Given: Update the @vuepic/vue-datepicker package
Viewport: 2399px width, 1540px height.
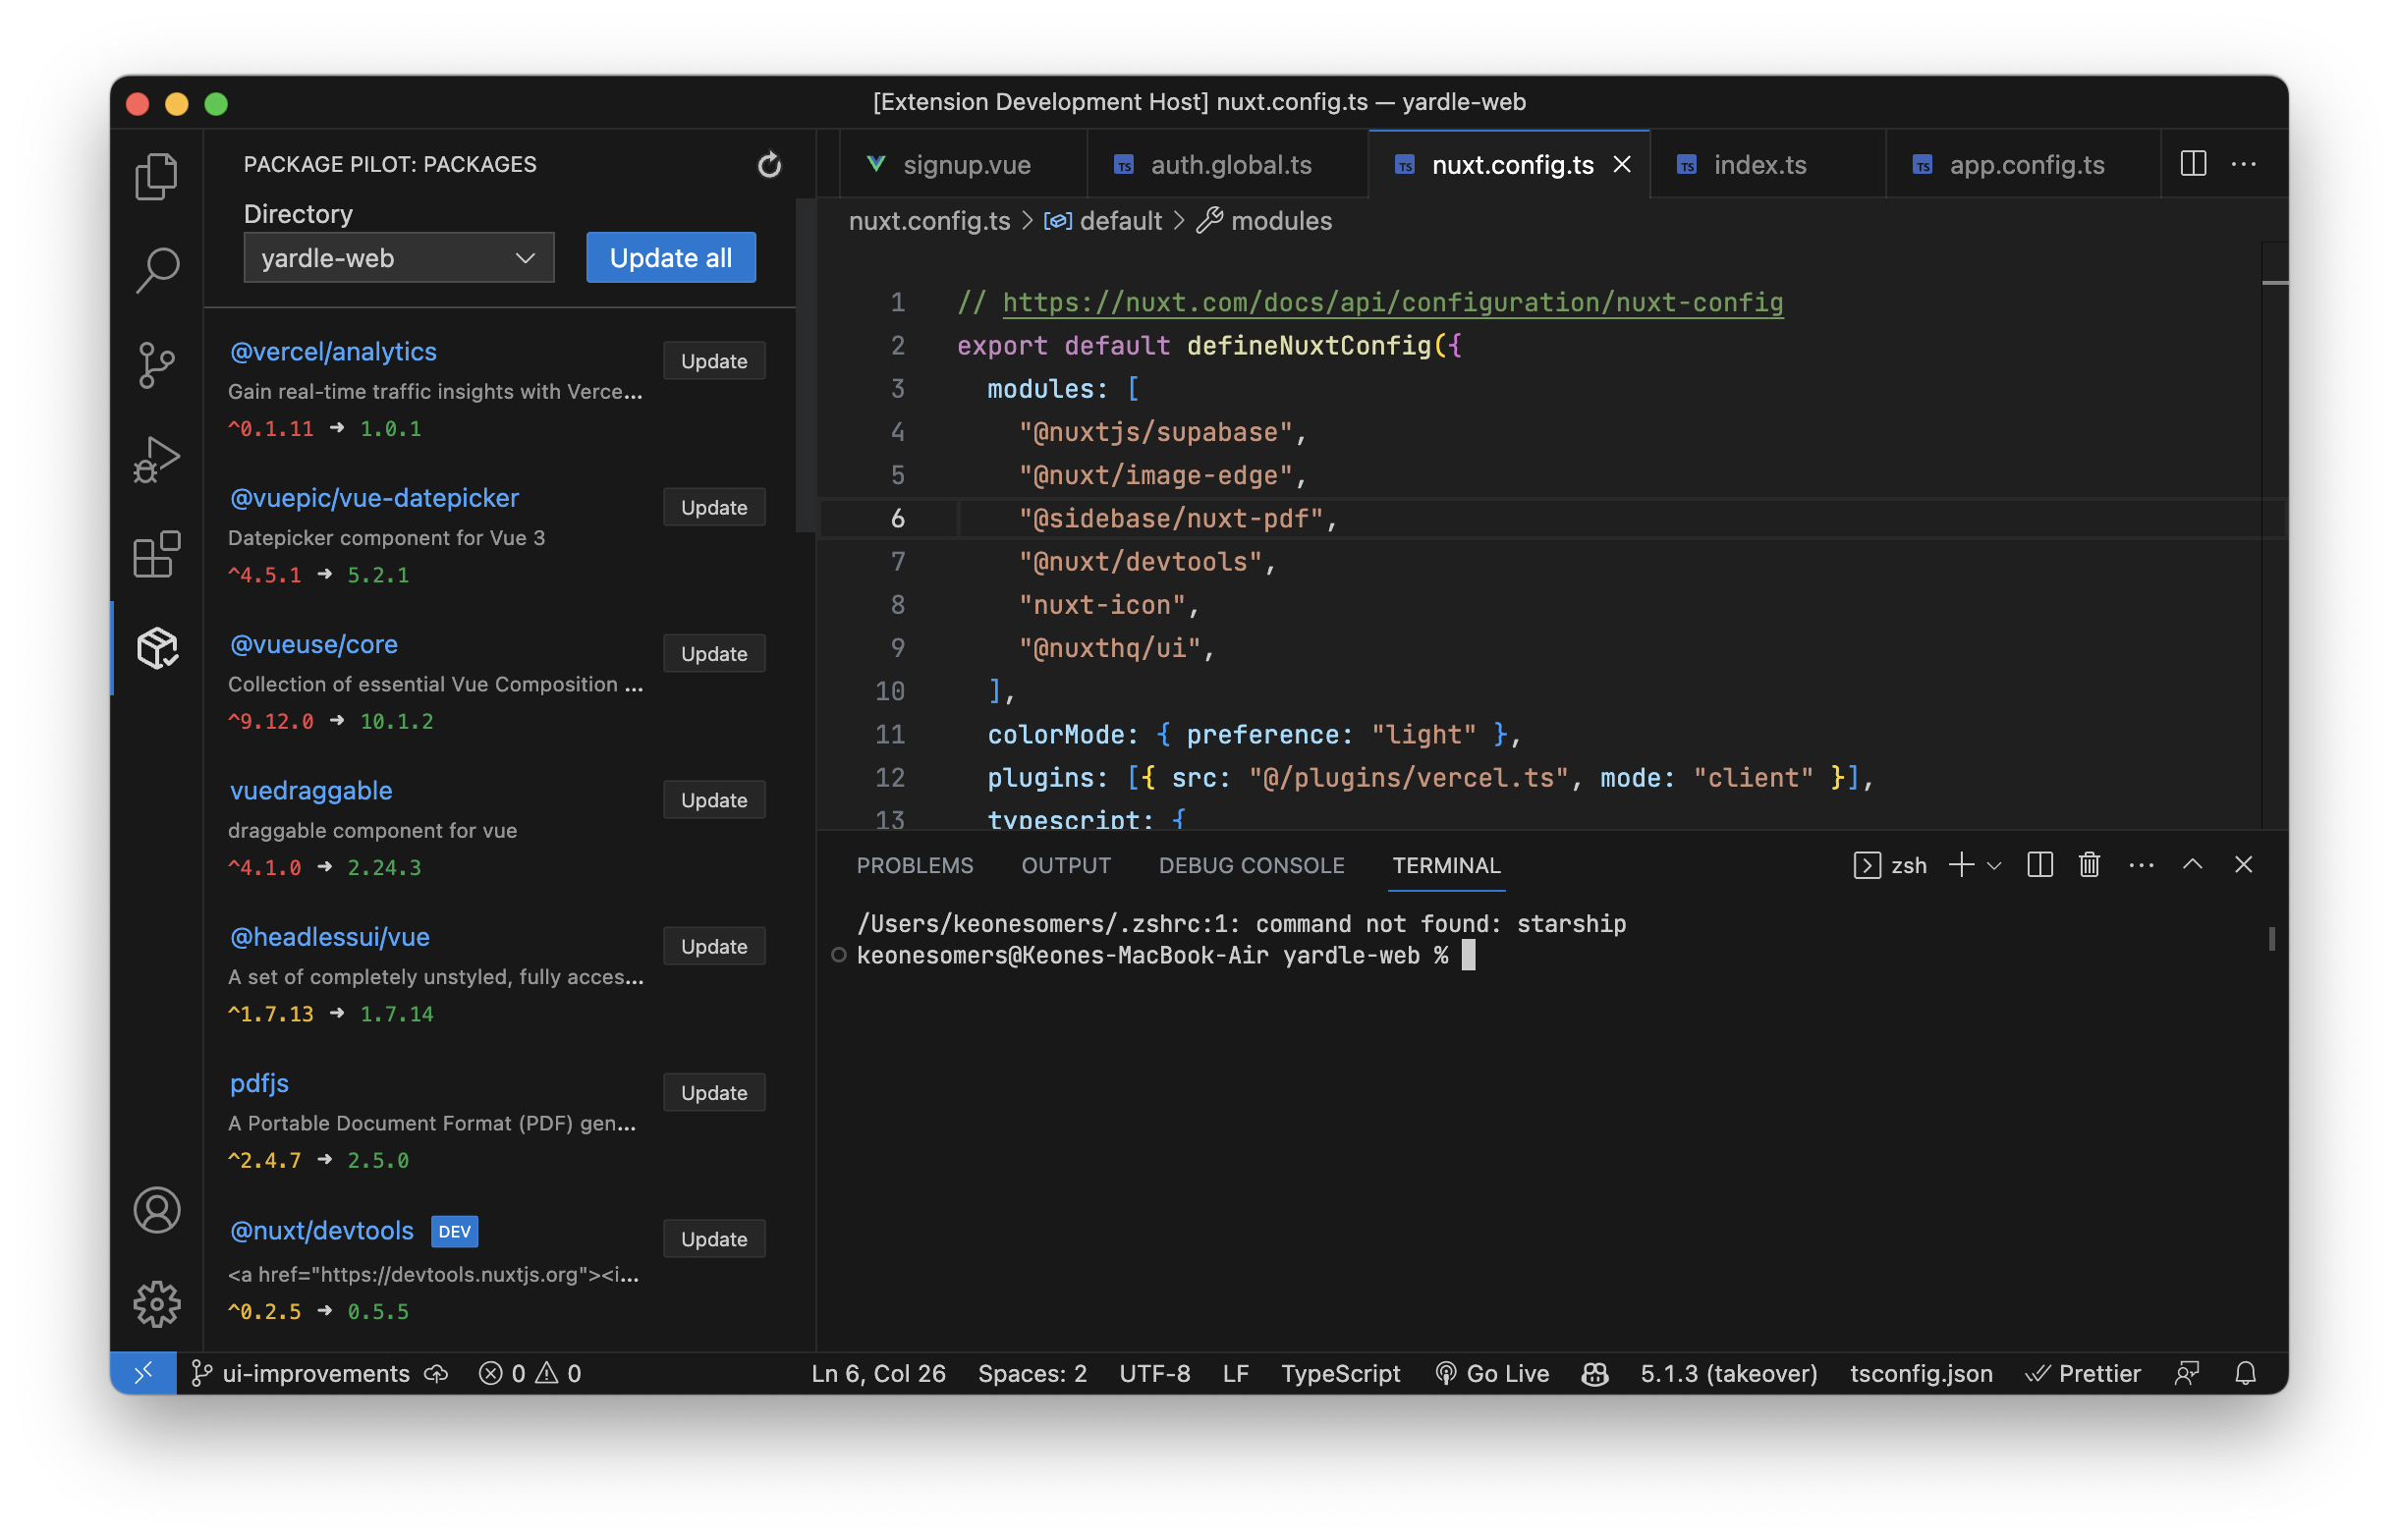Looking at the screenshot, I should 713,507.
